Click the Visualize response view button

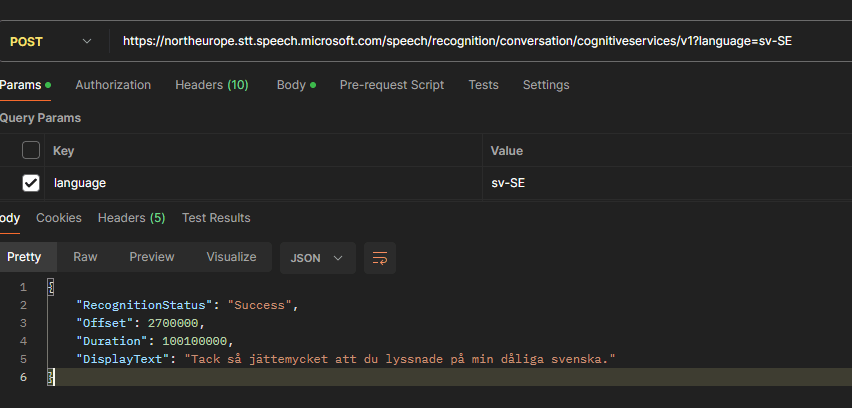click(231, 257)
